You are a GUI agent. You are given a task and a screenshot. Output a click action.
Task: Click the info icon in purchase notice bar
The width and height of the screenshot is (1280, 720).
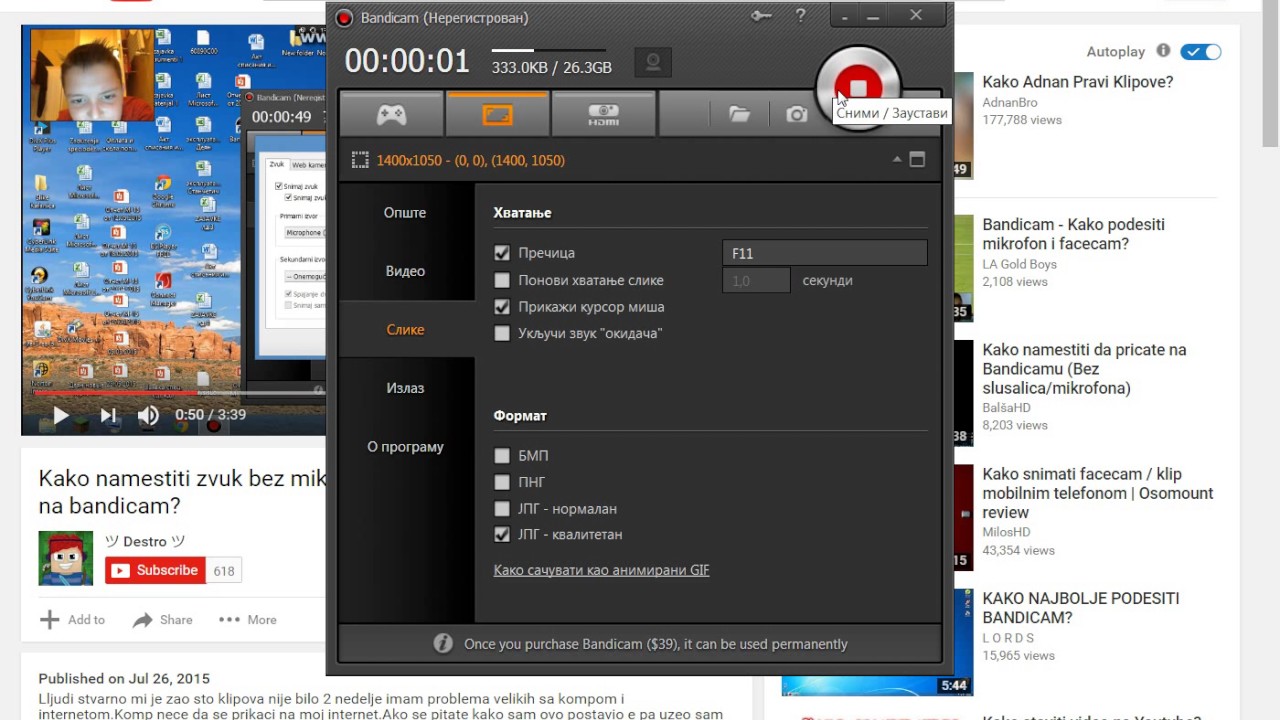pos(443,644)
